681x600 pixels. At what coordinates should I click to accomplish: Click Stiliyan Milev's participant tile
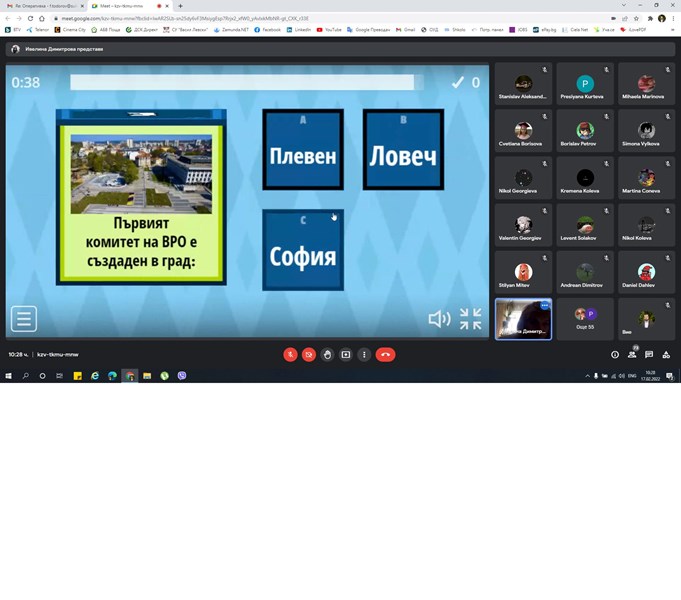[523, 275]
